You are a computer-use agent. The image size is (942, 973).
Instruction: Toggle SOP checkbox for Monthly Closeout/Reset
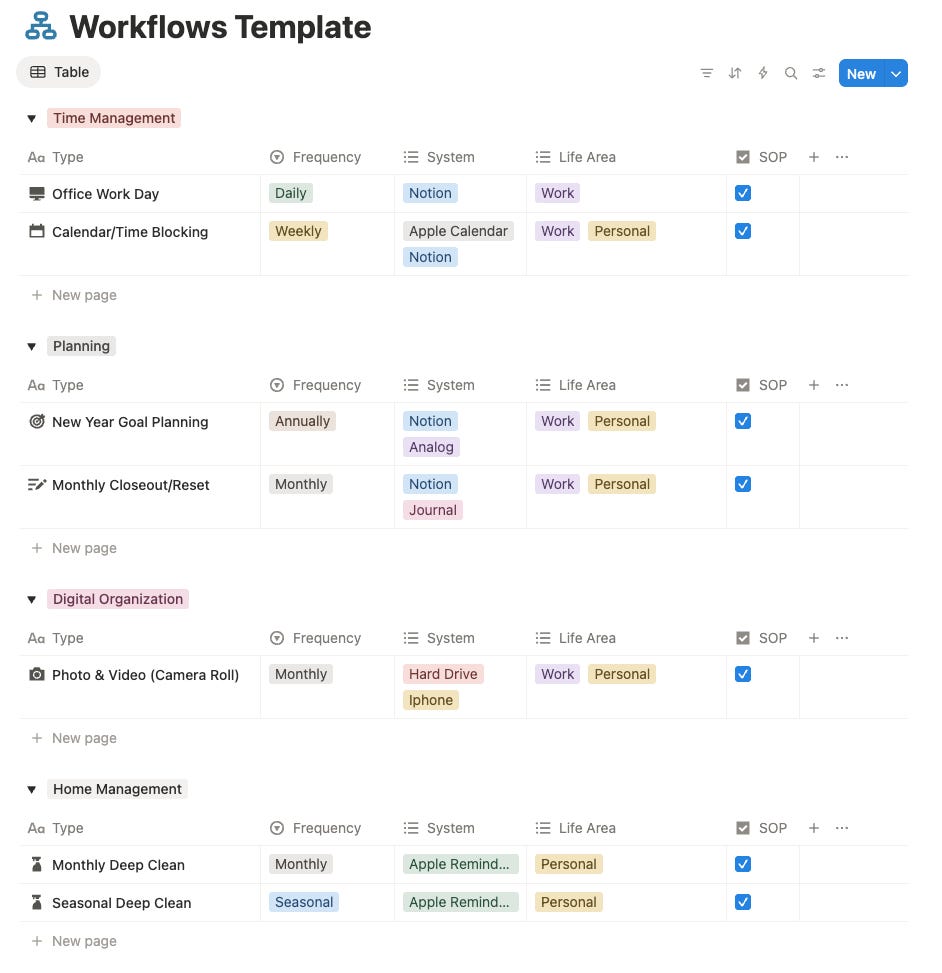coord(743,484)
